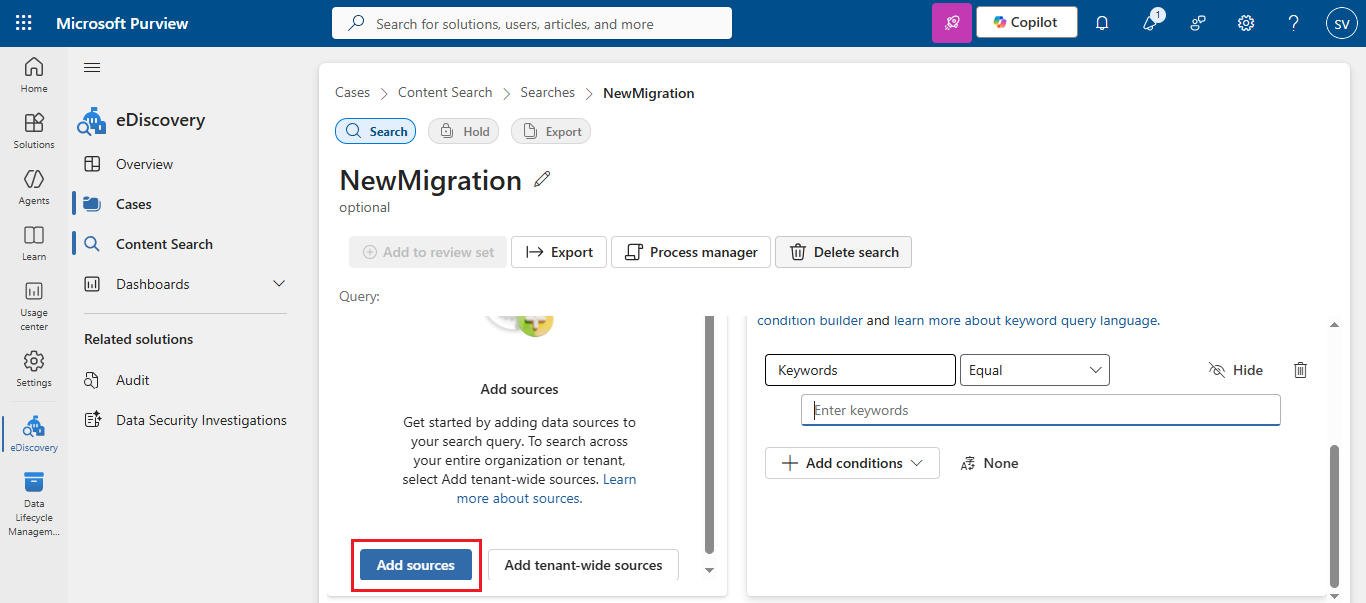
Task: Open Cases in the eDiscovery menu
Action: coord(134,204)
